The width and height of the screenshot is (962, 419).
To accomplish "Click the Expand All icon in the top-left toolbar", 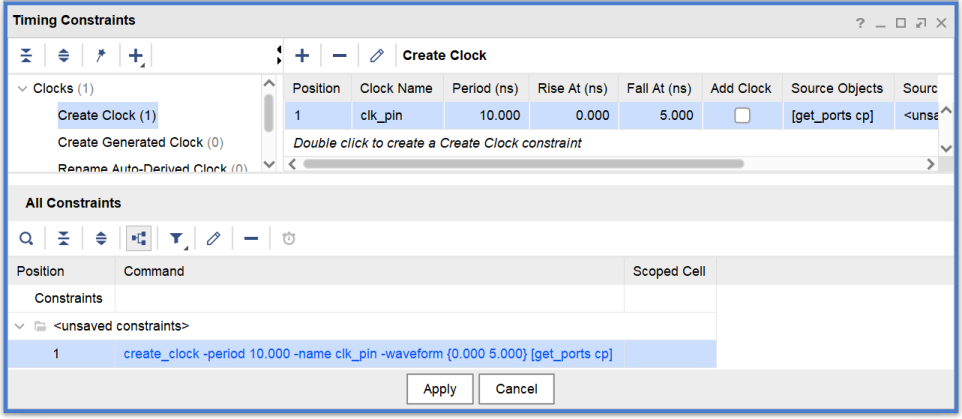I will [x=63, y=56].
